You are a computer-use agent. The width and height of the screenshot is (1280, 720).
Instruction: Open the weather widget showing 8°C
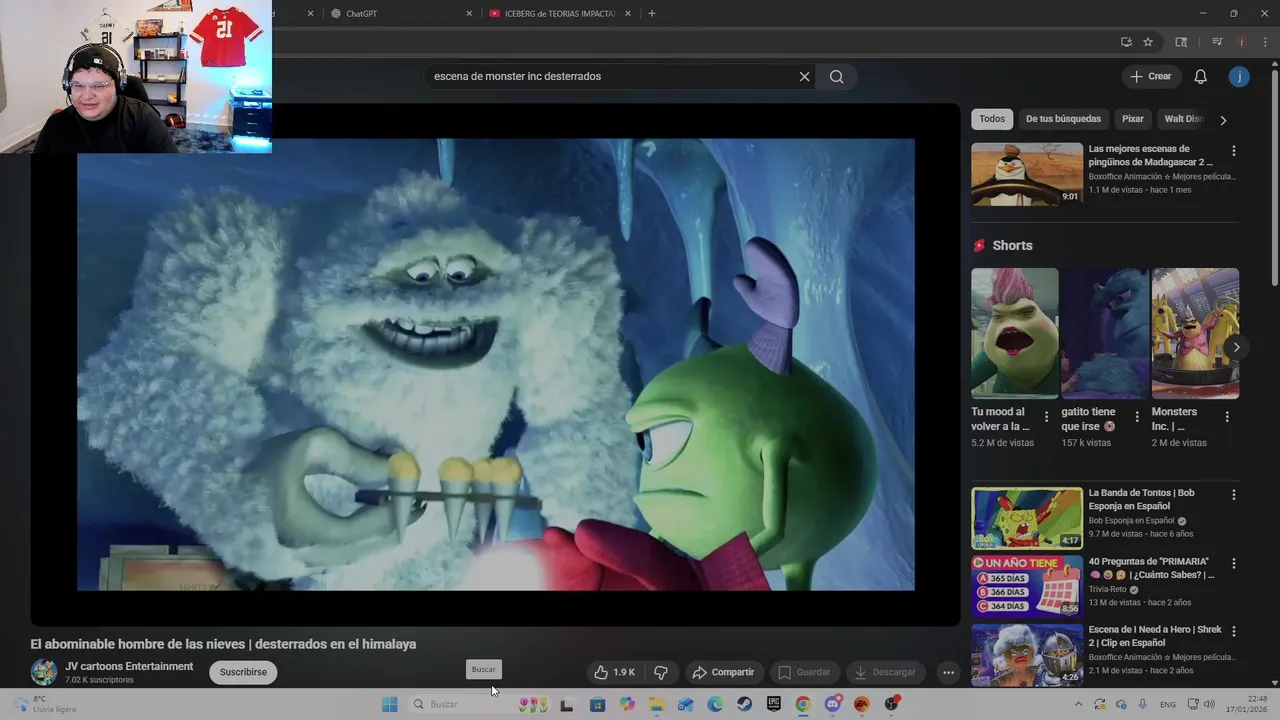tap(45, 704)
